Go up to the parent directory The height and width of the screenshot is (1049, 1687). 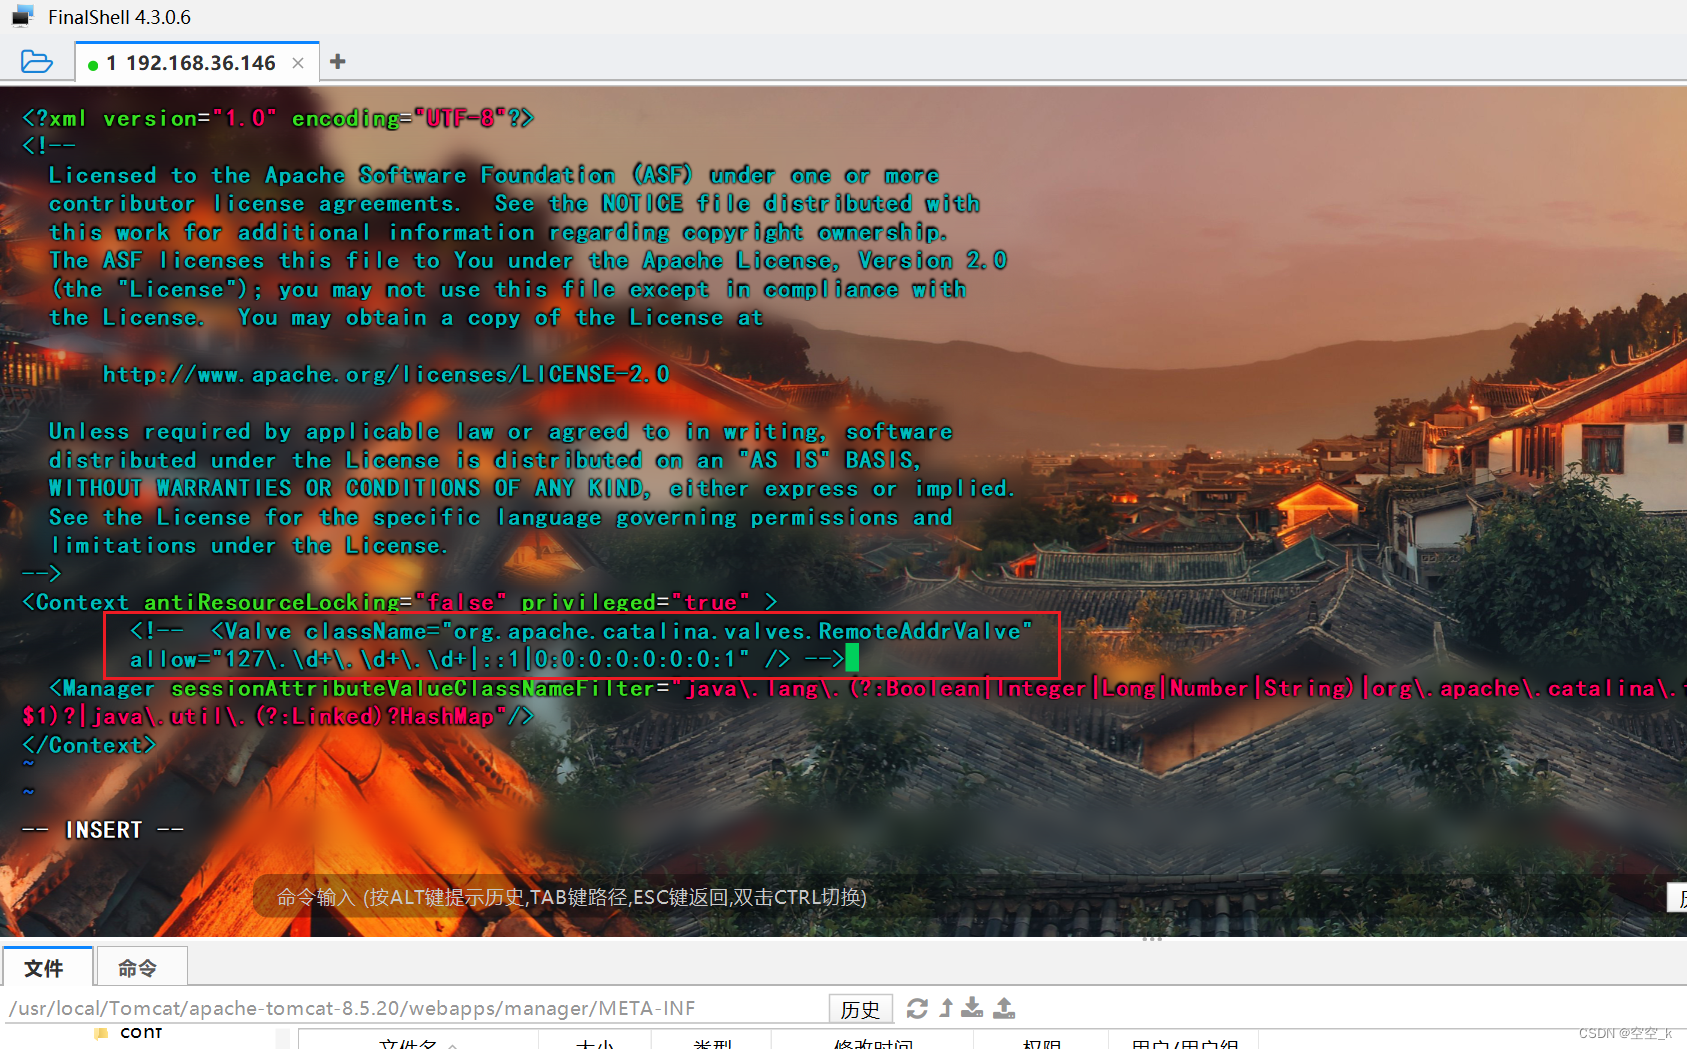pos(946,1008)
